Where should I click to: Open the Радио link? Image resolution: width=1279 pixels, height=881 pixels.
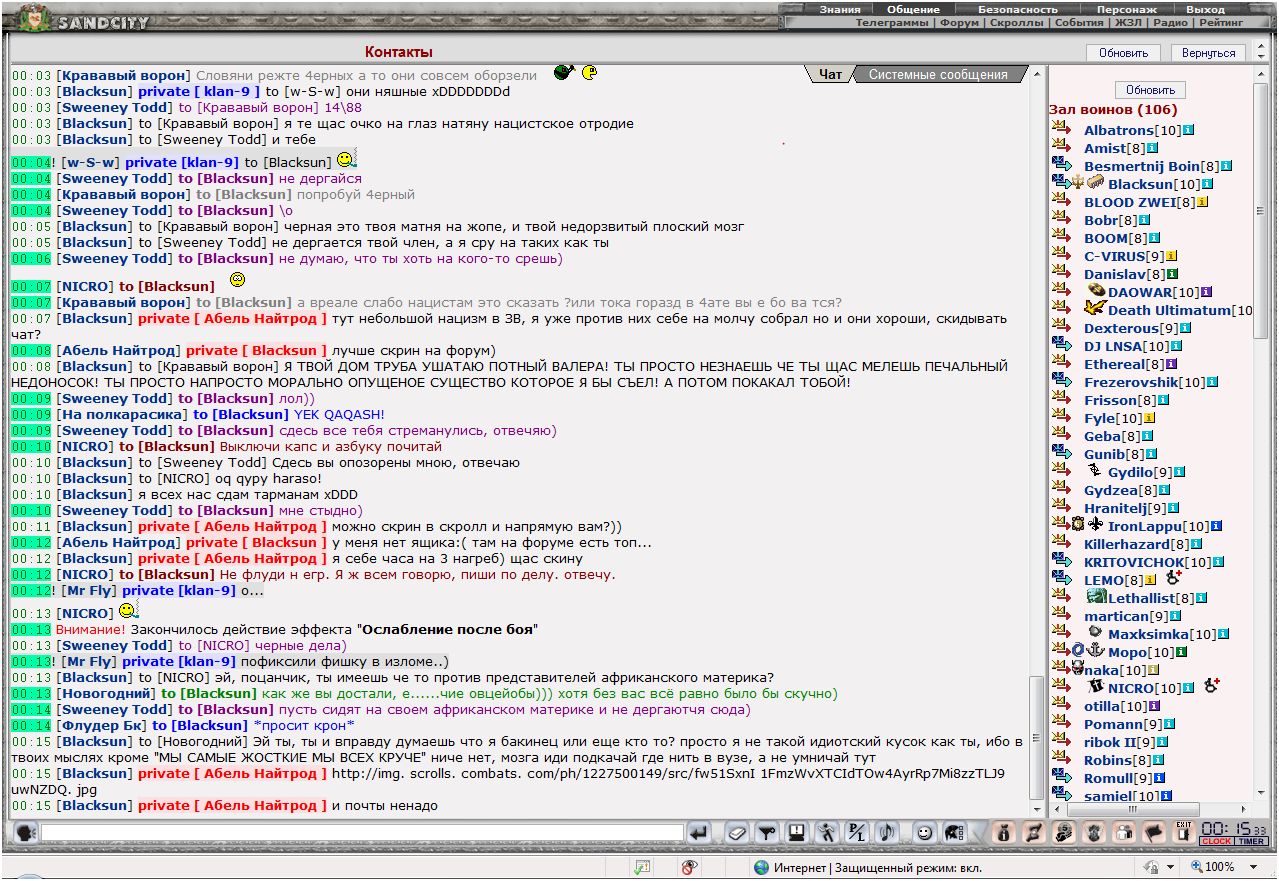click(x=1170, y=22)
